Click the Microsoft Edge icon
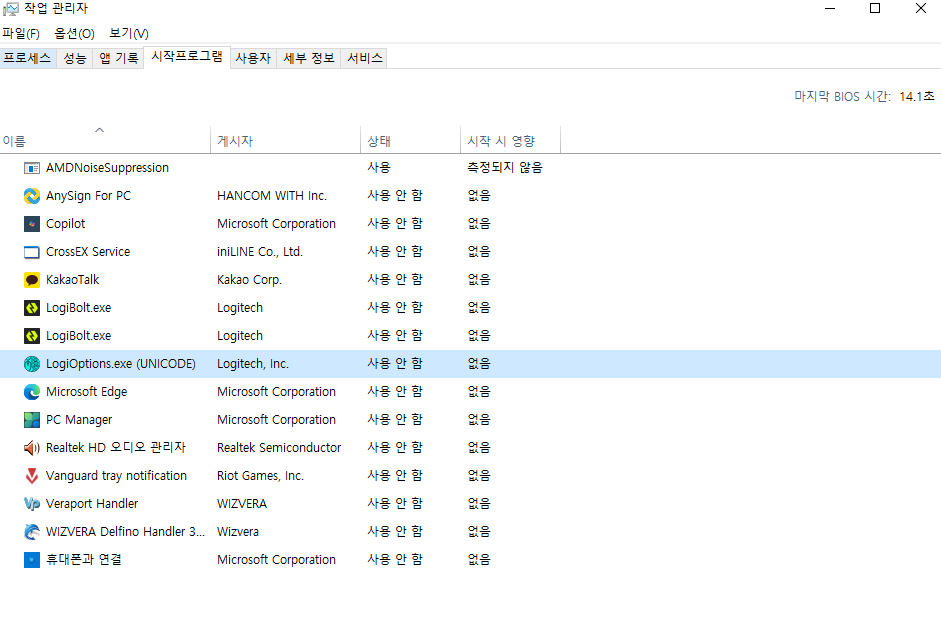 (x=32, y=392)
